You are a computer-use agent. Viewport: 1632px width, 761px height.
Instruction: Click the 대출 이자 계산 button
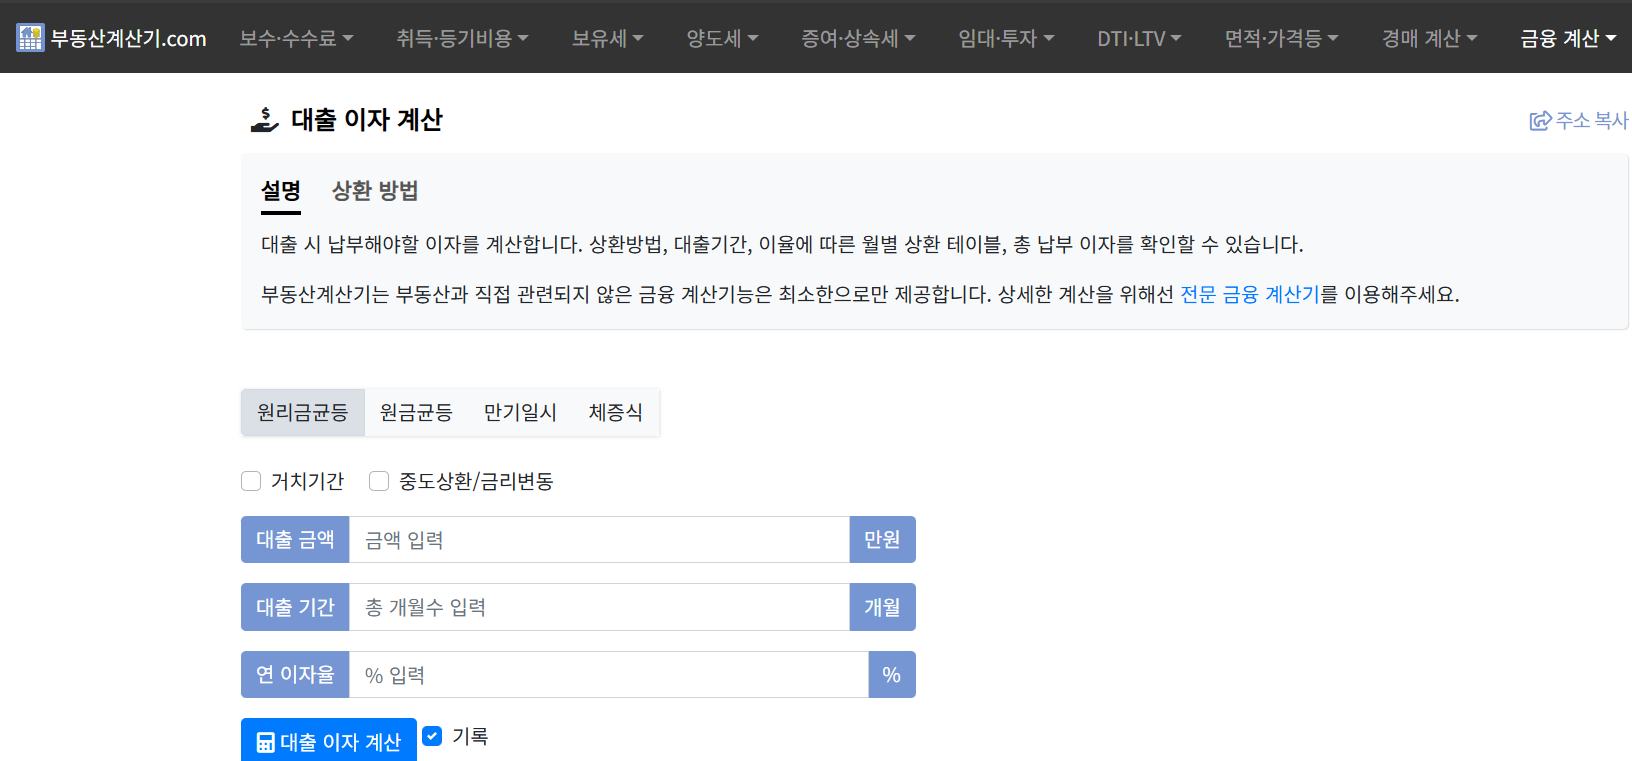click(x=328, y=741)
